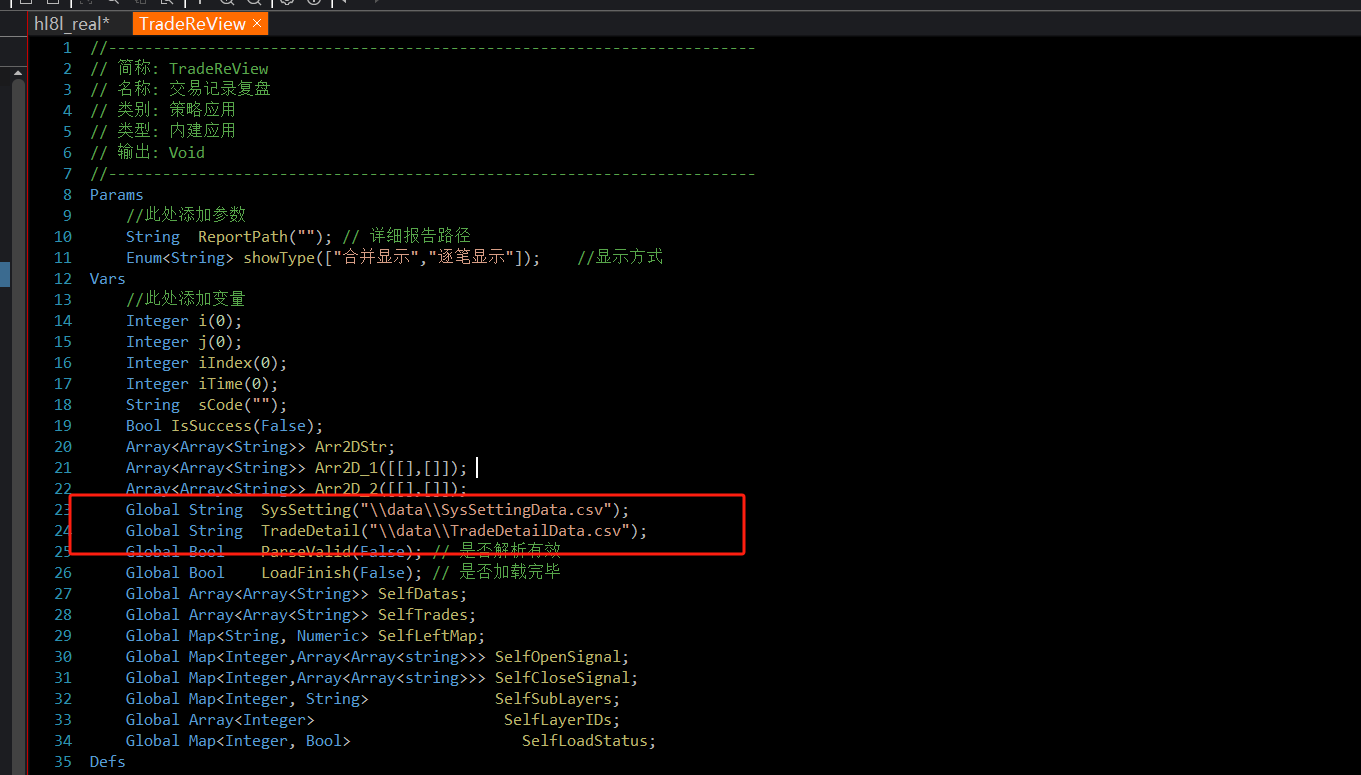Click the comment '//显示方式'
The width and height of the screenshot is (1361, 775).
(620, 258)
